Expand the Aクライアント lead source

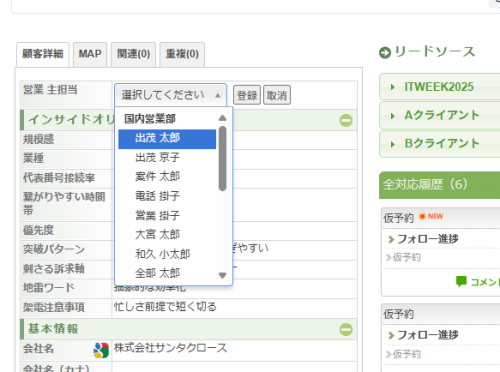click(439, 115)
